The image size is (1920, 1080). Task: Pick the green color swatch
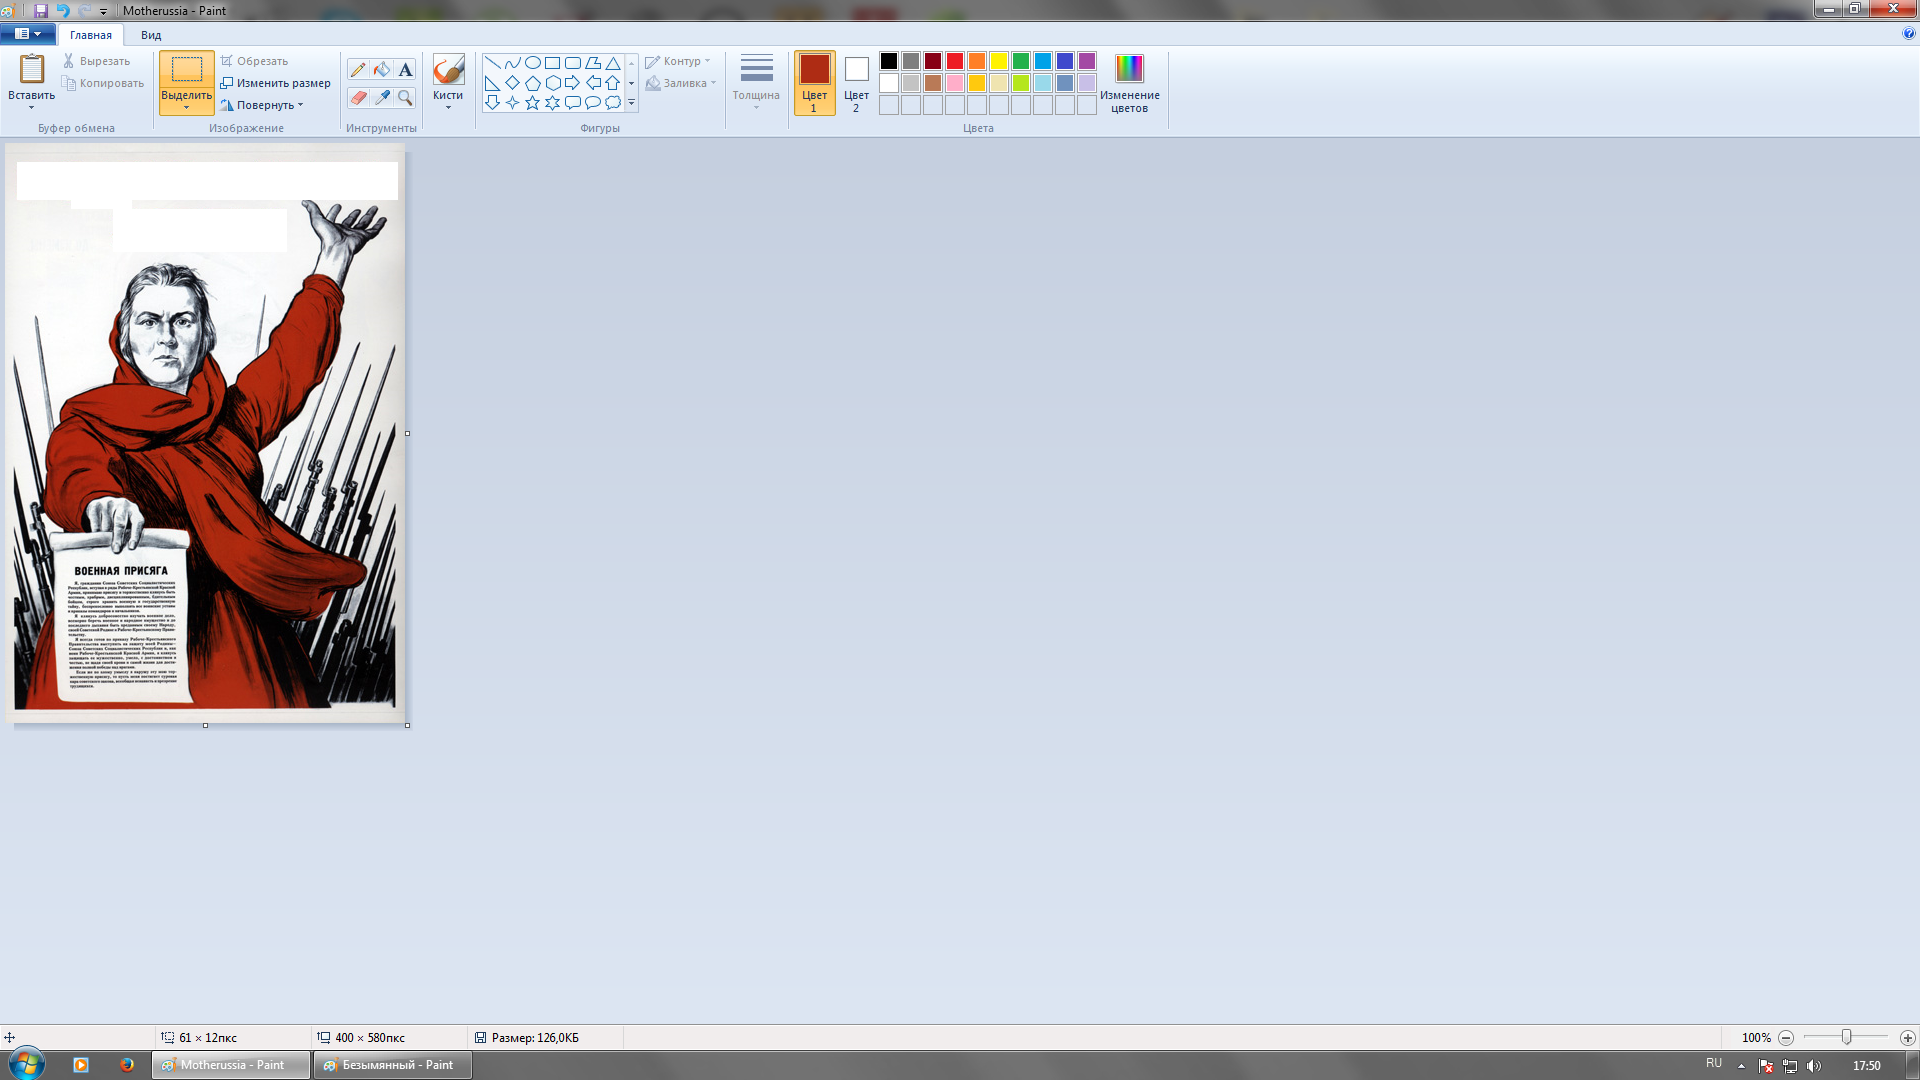[1021, 61]
